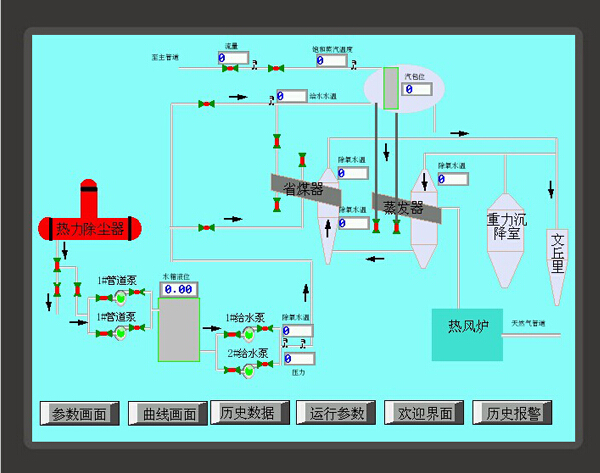Toggle the valve on the 至主管道 main pipeline nearest the 饱和蒸汽温度 field
This screenshot has width=600, height=473.
click(277, 68)
